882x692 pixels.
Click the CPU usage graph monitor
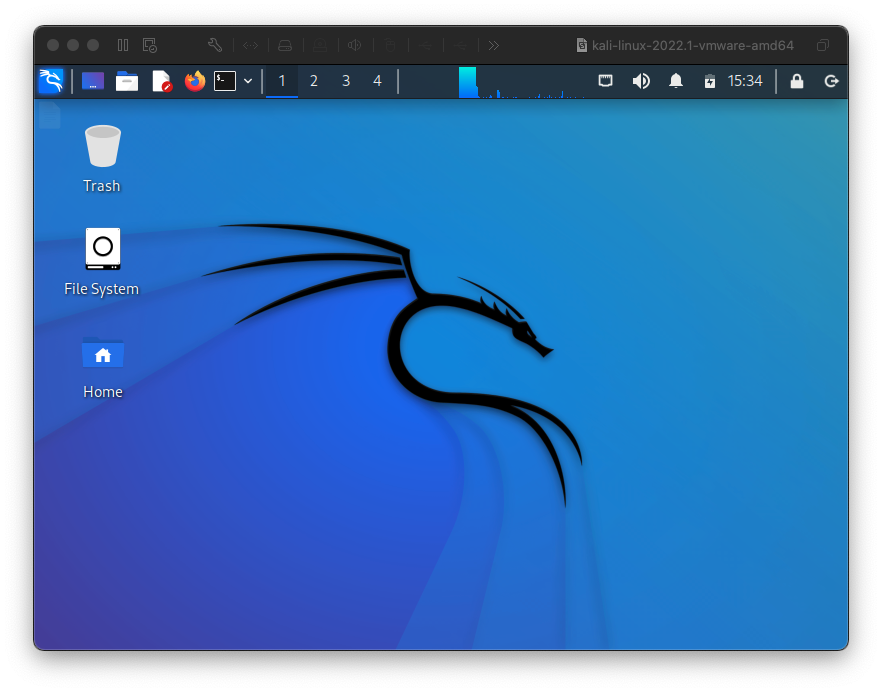(521, 82)
